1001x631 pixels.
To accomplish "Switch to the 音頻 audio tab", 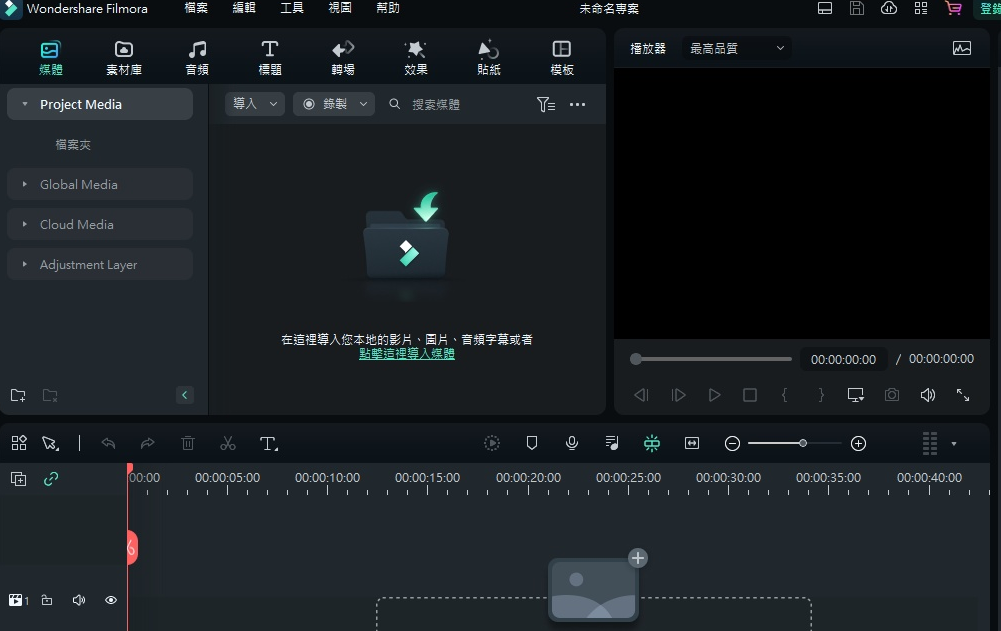I will point(197,57).
